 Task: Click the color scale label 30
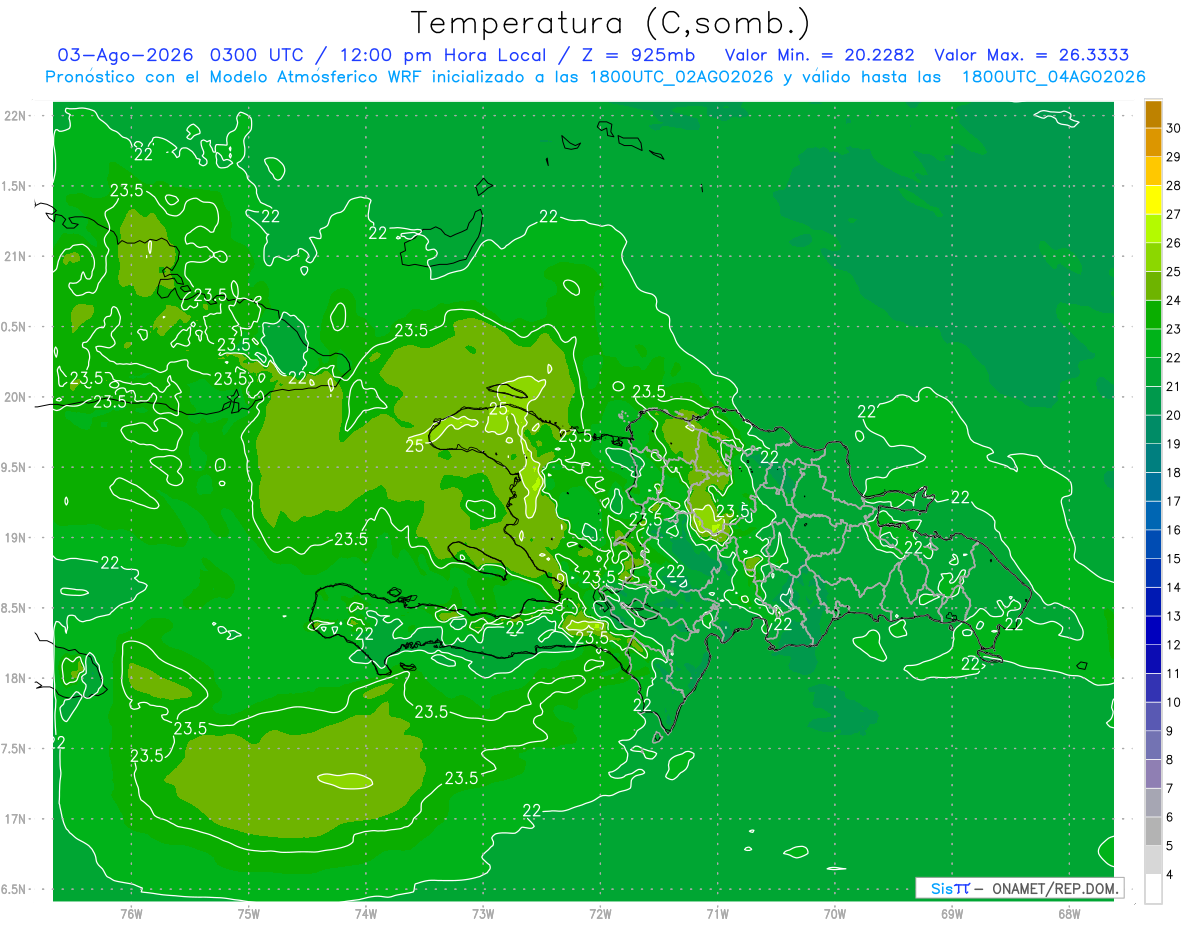click(x=1175, y=128)
